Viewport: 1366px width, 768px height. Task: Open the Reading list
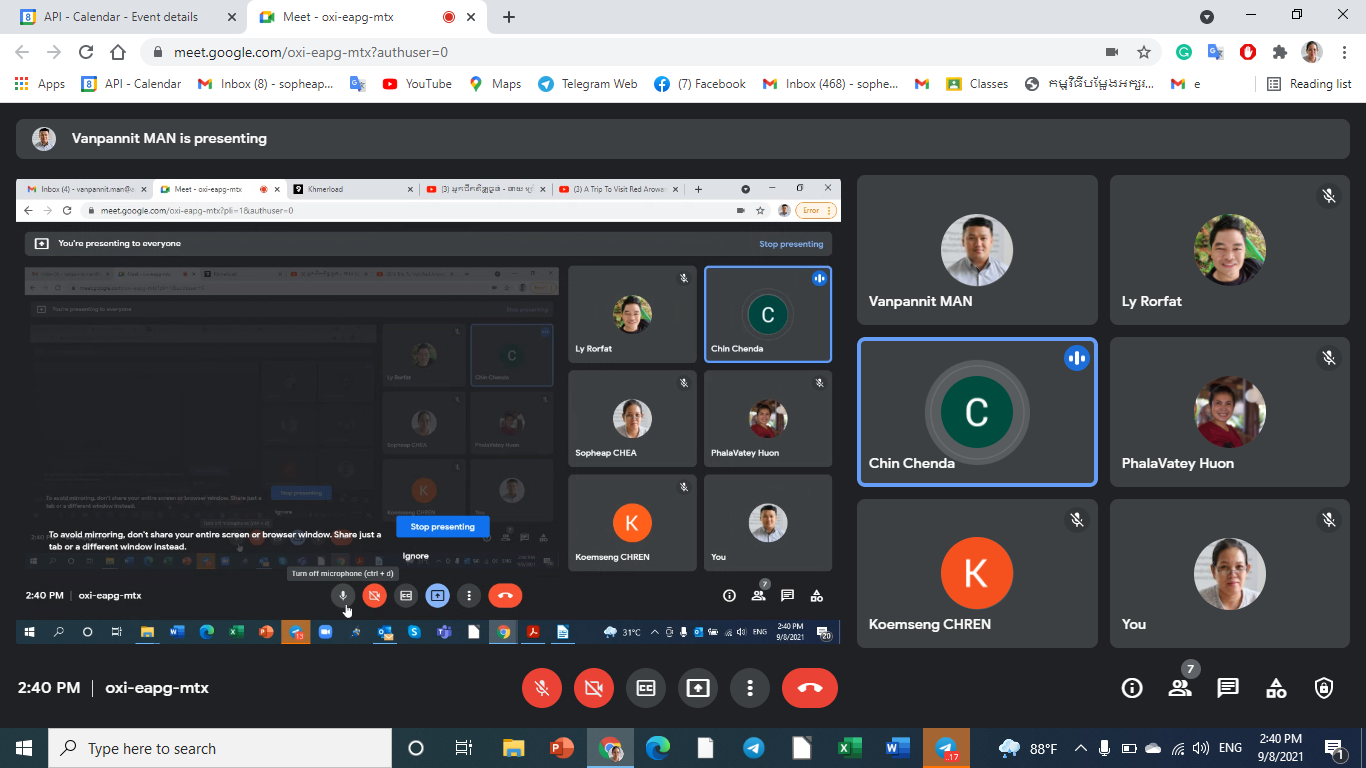point(1309,84)
